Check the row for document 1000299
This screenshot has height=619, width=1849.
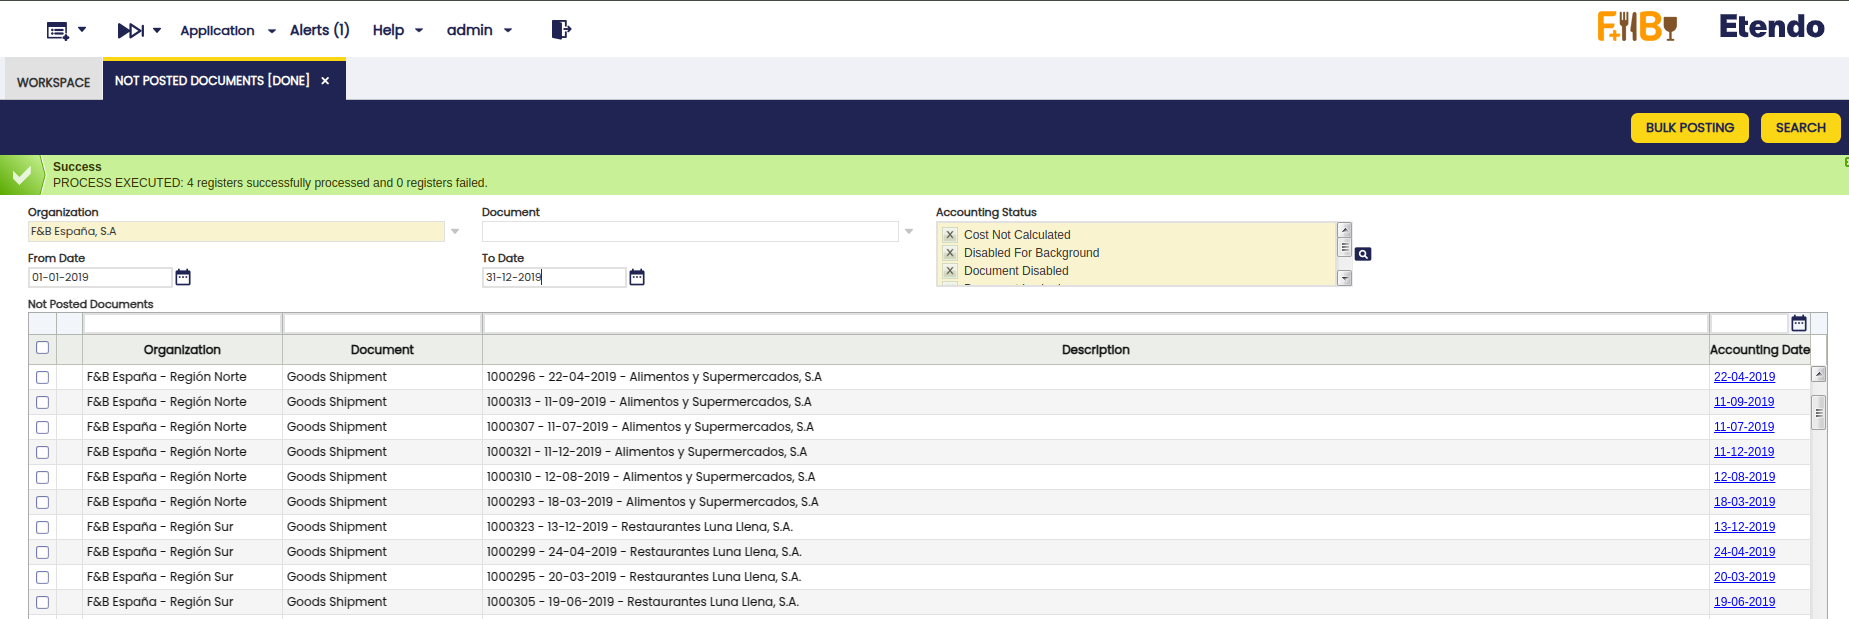click(42, 552)
